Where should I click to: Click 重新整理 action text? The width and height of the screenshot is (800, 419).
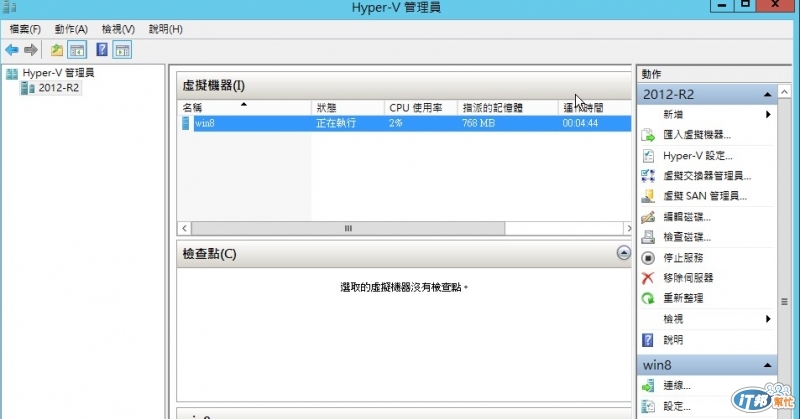[x=683, y=299]
